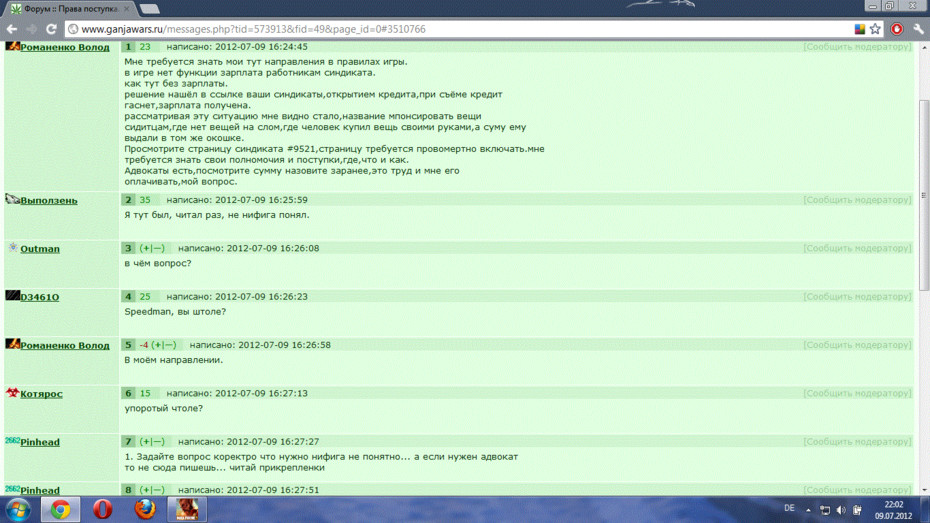Click rating 35 on post 2
The height and width of the screenshot is (523, 930).
tap(145, 200)
